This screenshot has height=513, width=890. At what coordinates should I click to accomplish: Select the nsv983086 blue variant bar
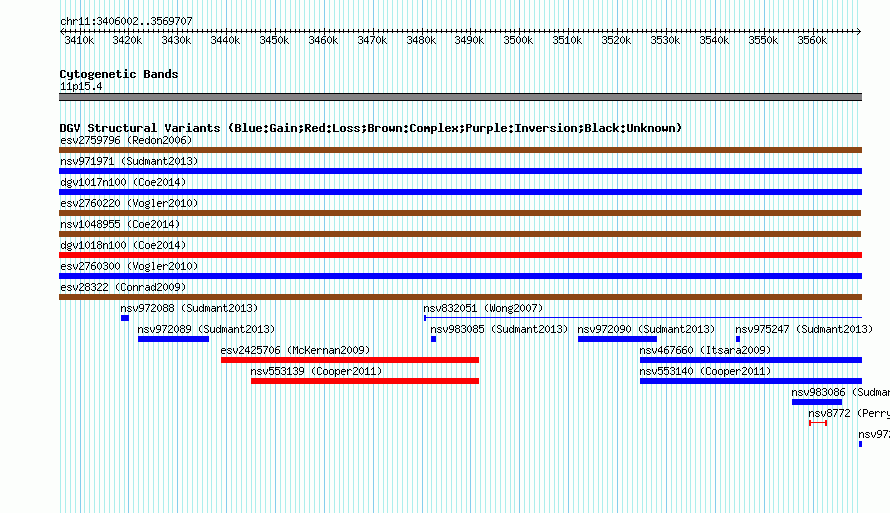point(817,402)
